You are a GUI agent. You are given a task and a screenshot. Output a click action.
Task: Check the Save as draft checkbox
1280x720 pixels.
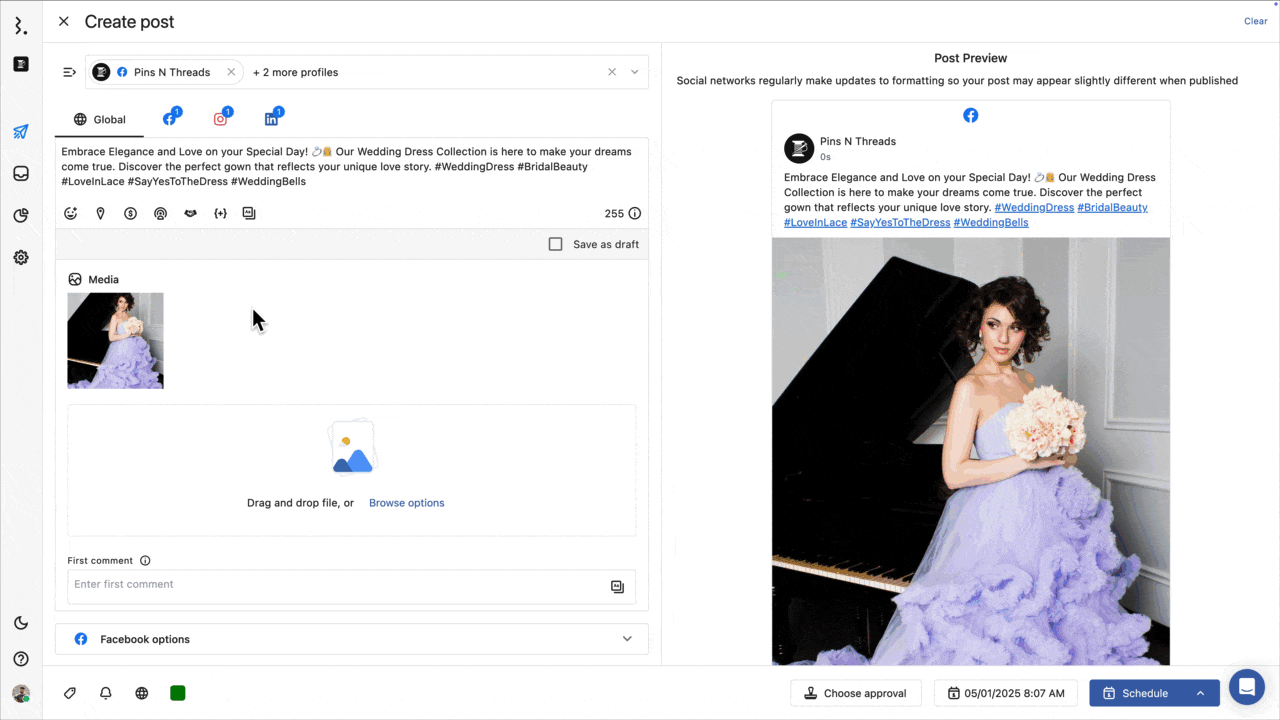pos(556,244)
